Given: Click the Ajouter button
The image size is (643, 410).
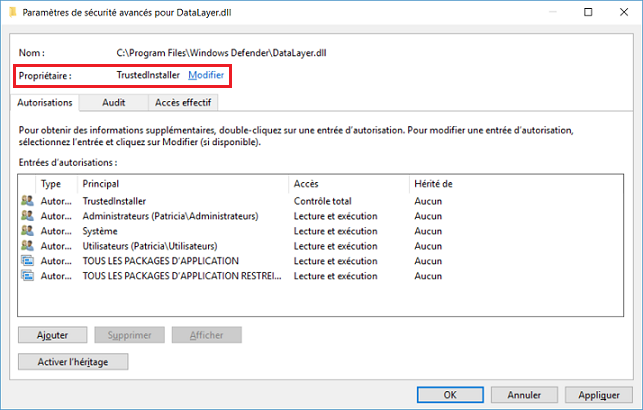Looking at the screenshot, I should point(52,335).
